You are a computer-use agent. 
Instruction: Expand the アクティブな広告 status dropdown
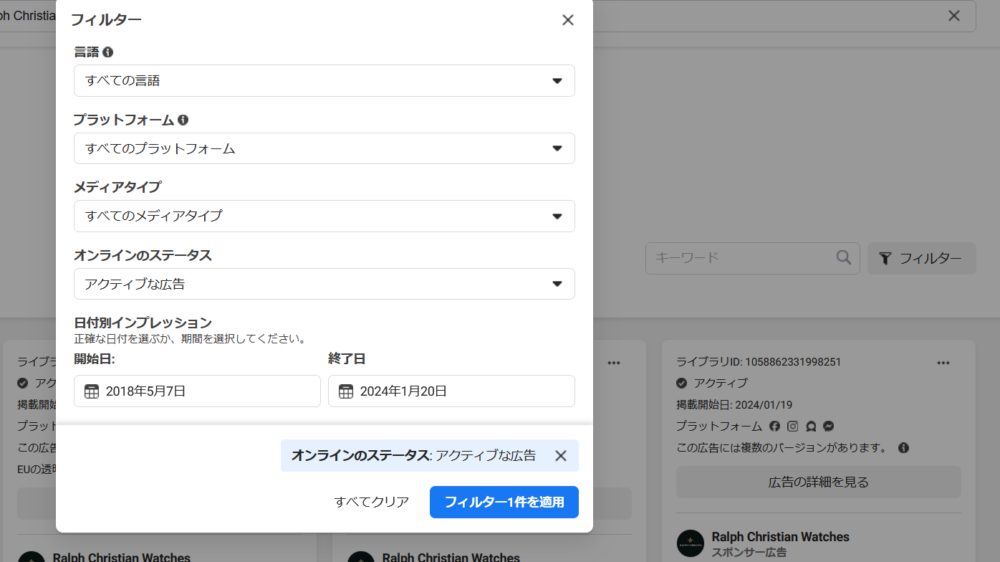point(324,284)
